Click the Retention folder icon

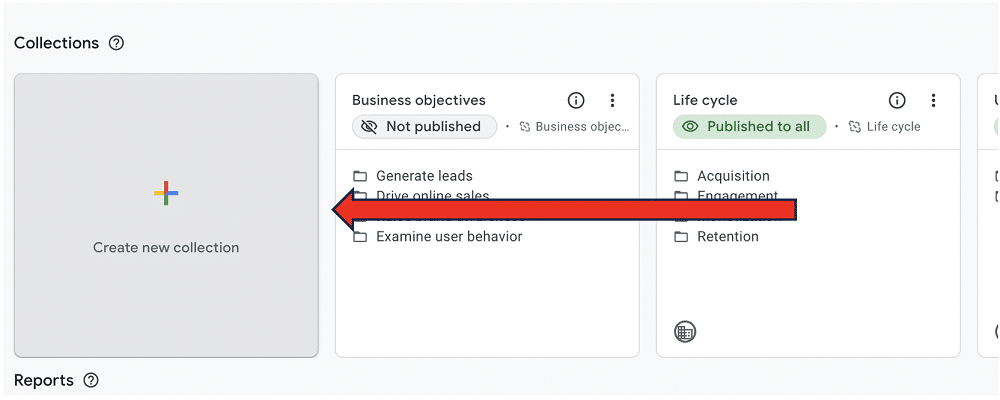click(x=682, y=237)
